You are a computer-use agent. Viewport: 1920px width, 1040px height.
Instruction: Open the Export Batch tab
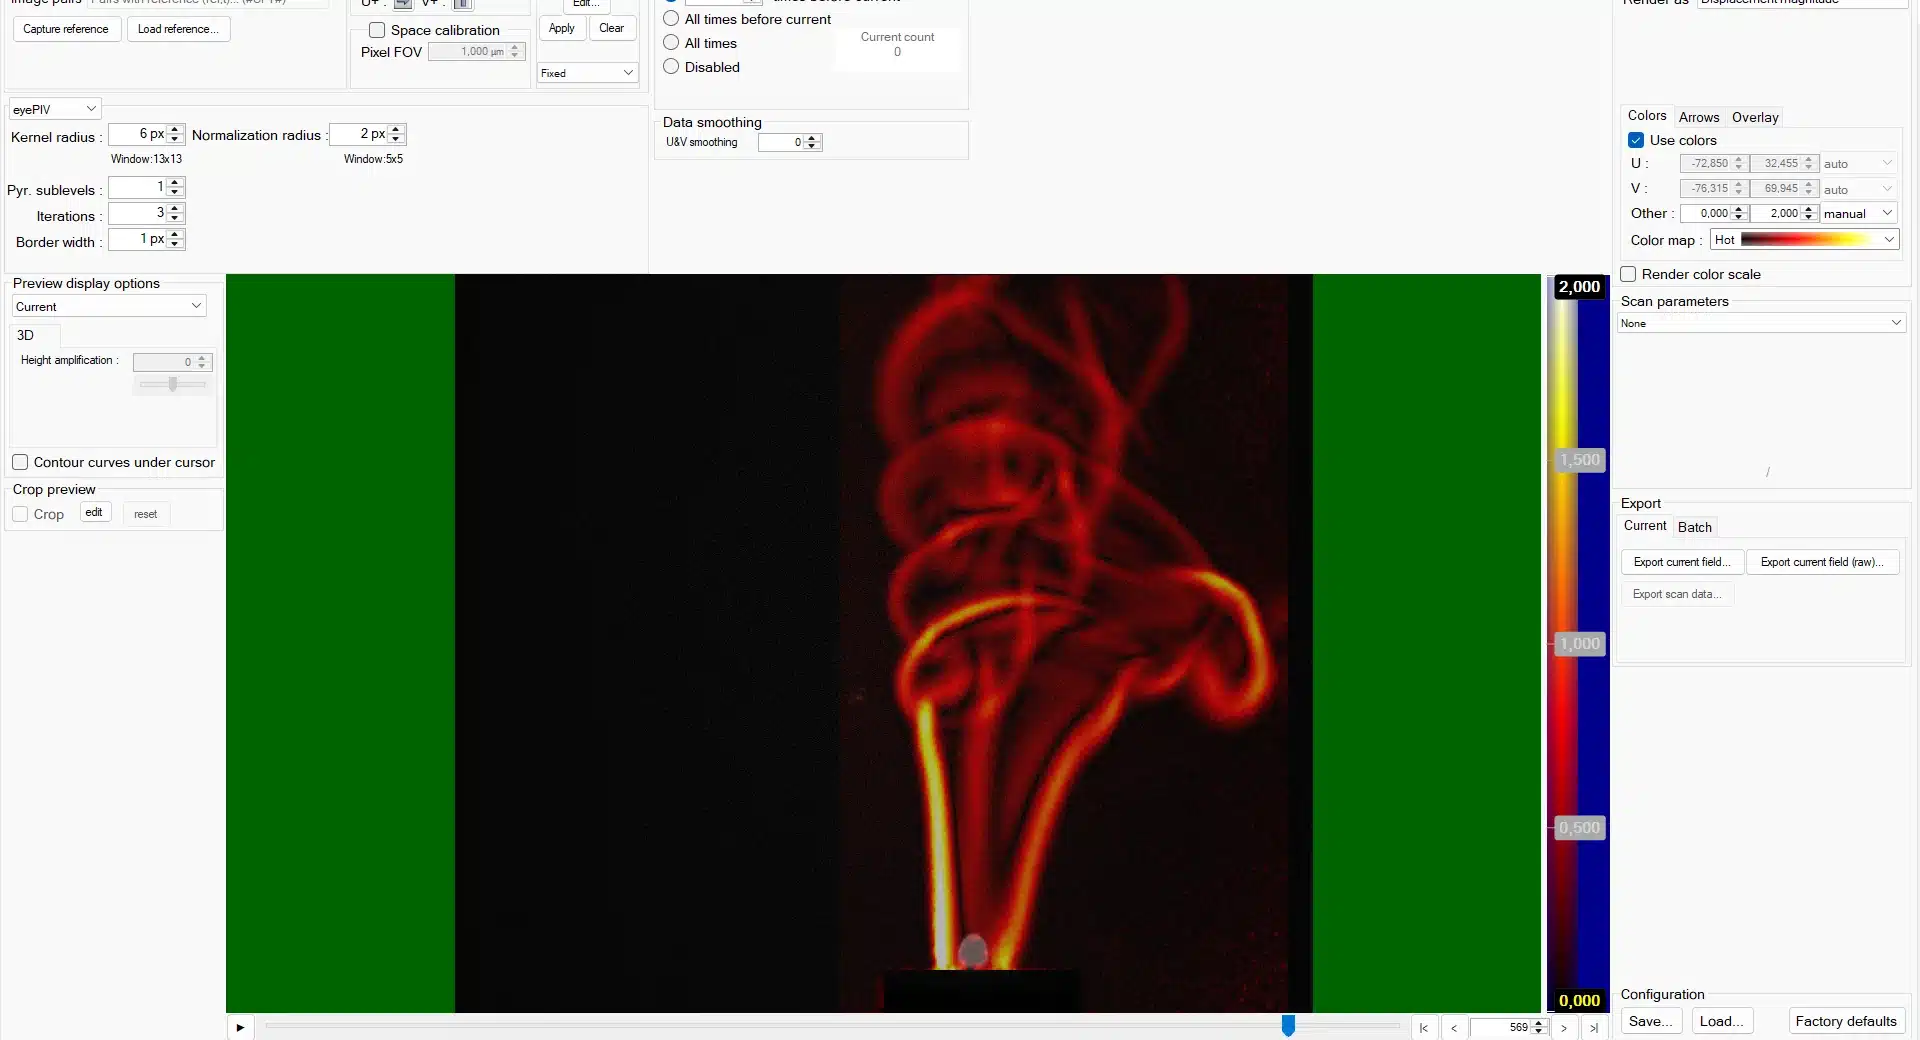(1694, 527)
